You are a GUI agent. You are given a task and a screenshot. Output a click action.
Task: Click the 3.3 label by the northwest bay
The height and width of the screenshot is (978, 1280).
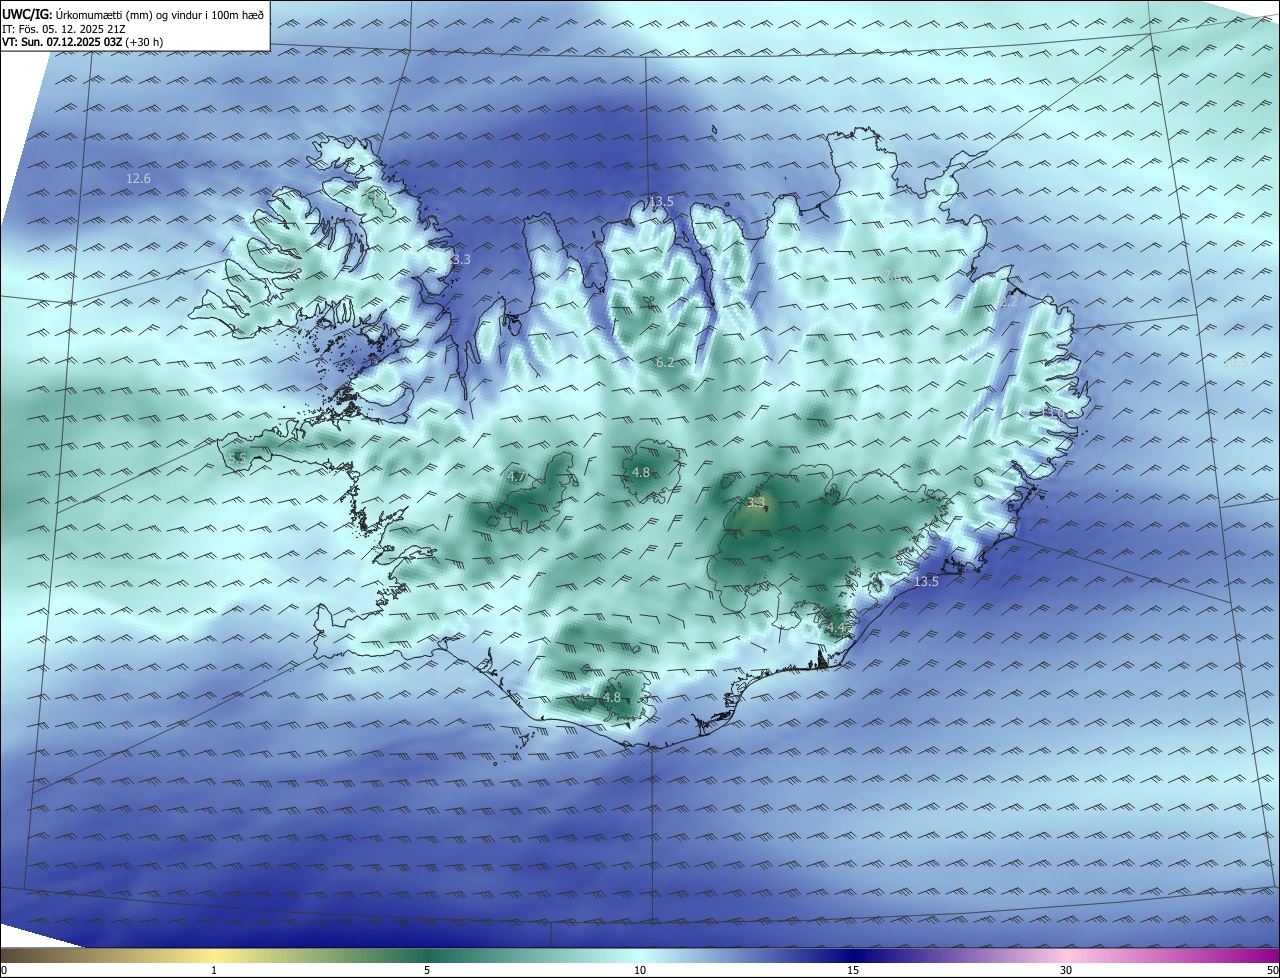[461, 260]
